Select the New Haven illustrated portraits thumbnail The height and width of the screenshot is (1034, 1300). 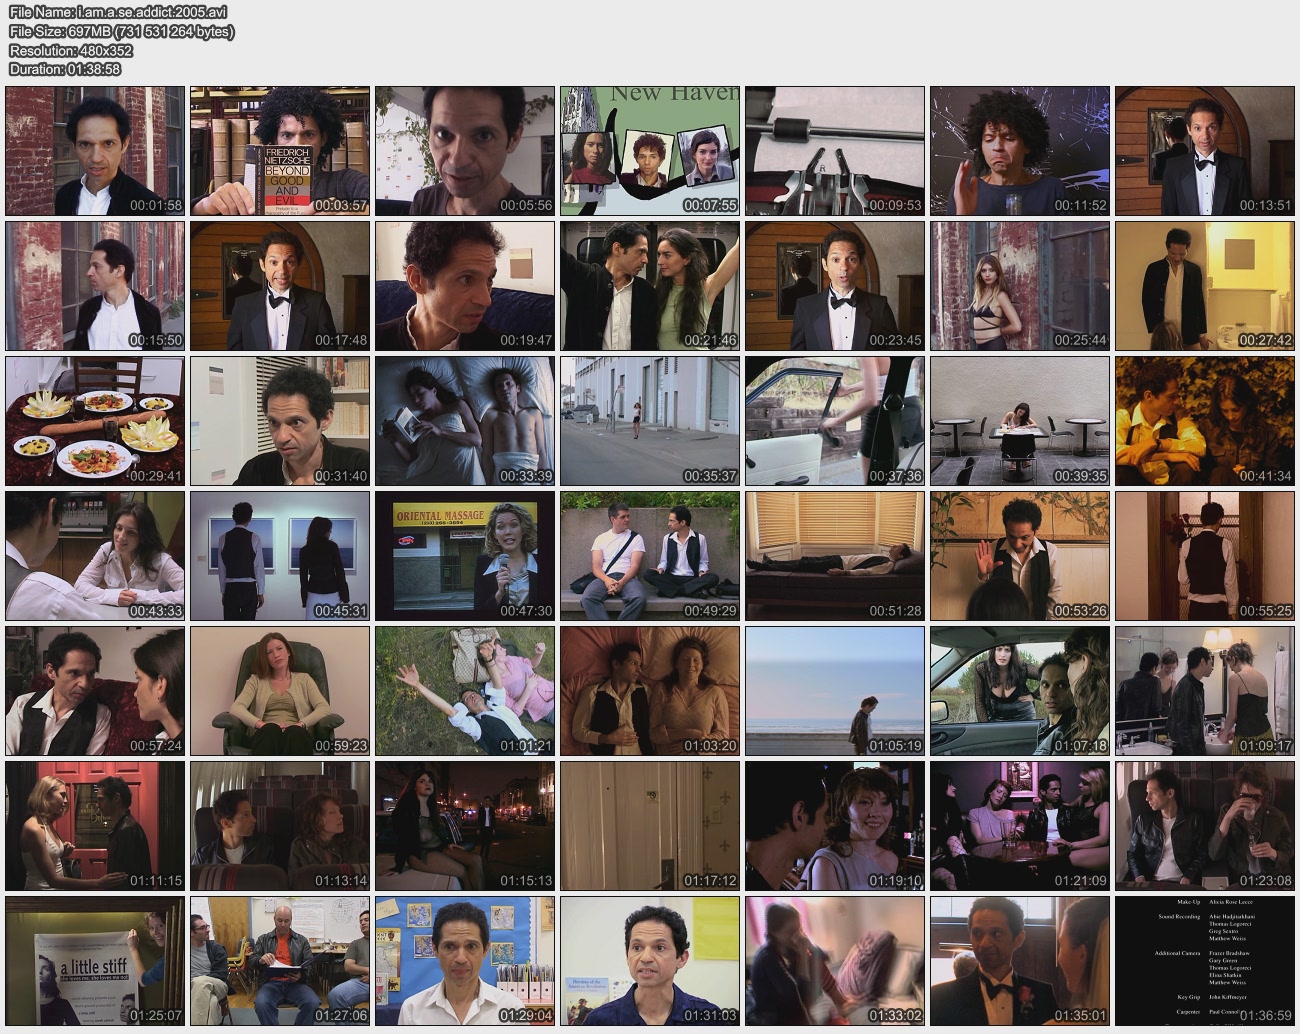click(x=650, y=151)
